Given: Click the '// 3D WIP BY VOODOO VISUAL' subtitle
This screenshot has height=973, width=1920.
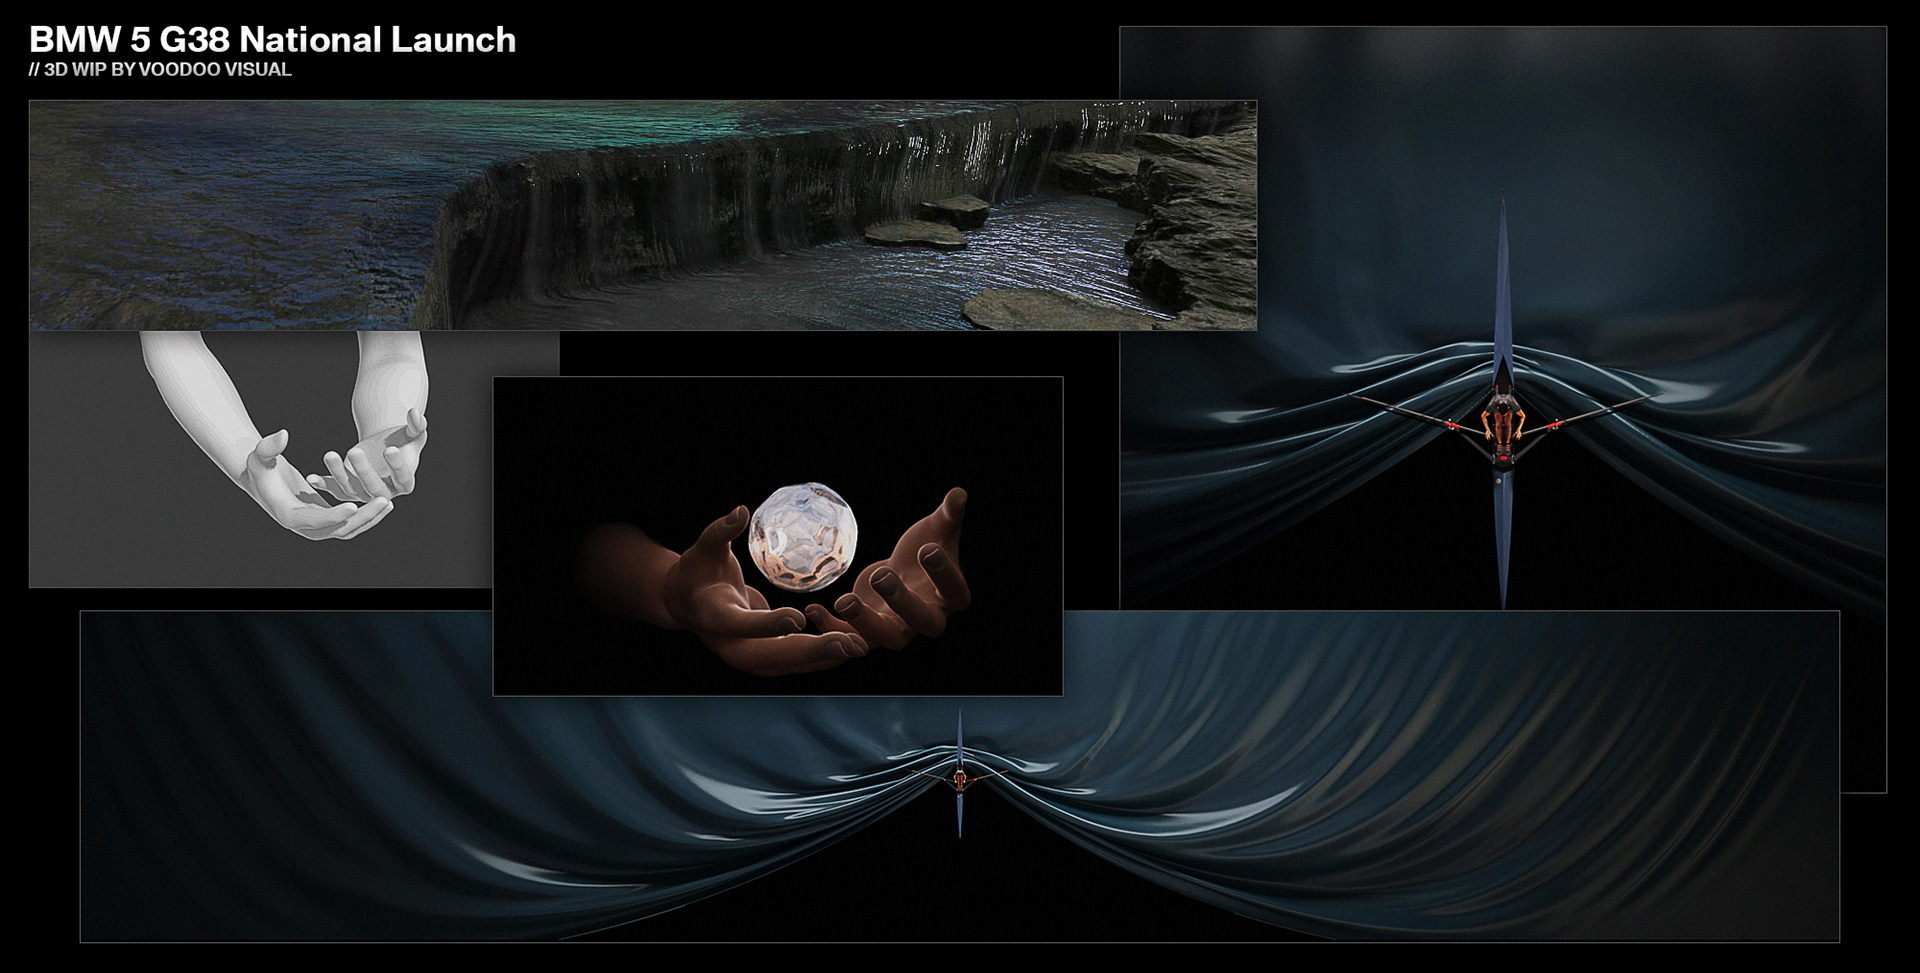Looking at the screenshot, I should coord(161,69).
